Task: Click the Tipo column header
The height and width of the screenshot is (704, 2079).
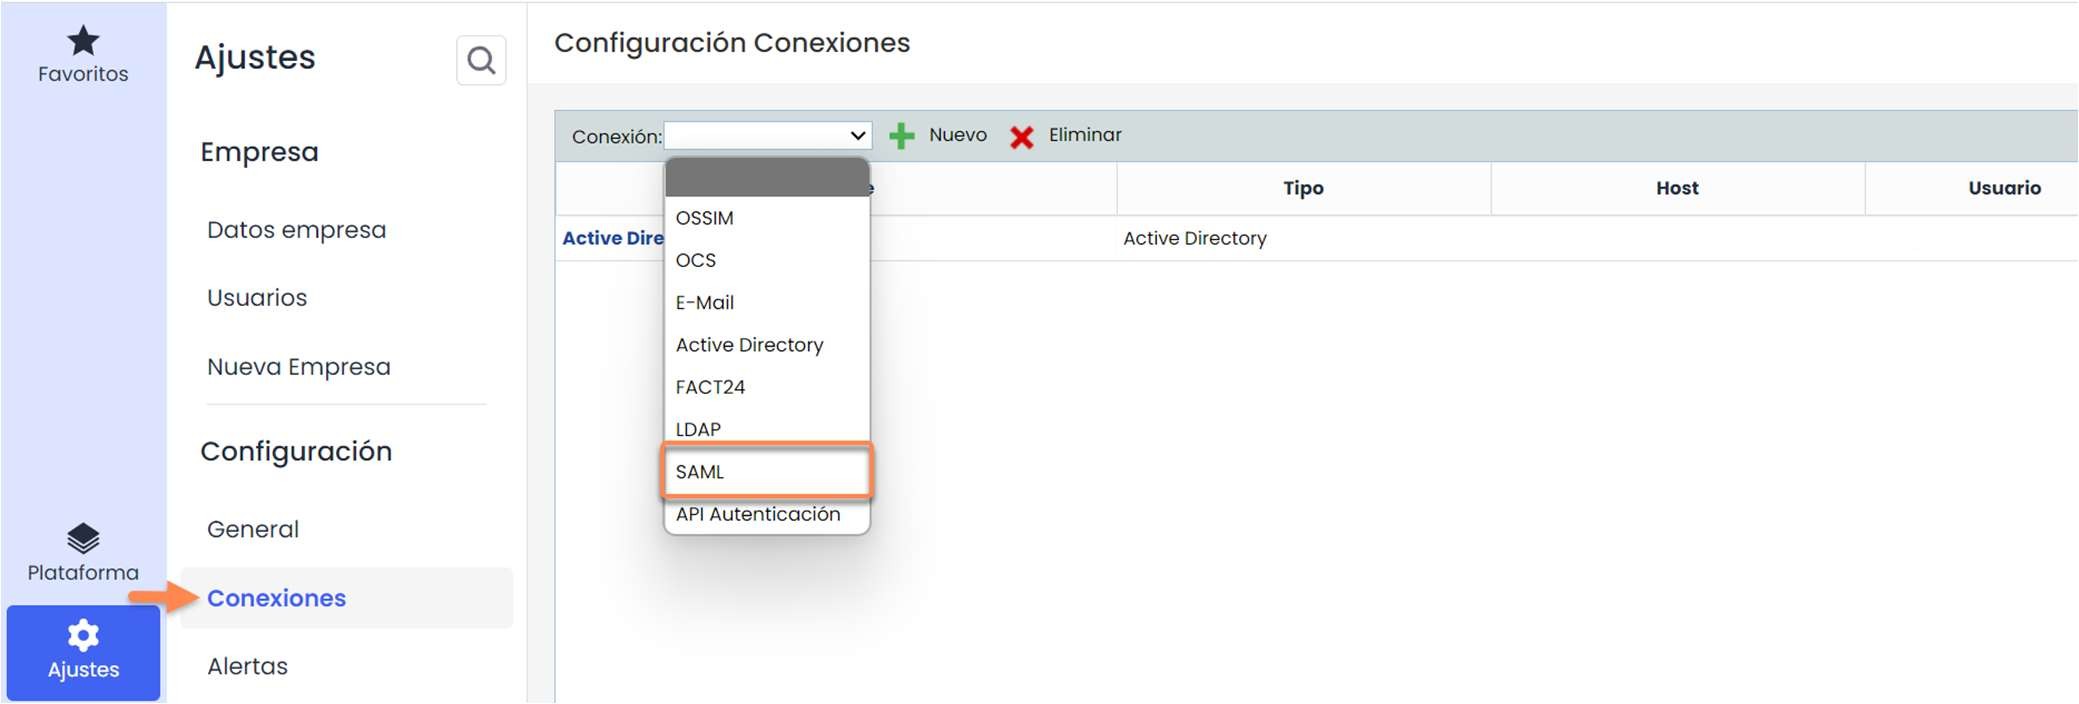Action: 1303,188
